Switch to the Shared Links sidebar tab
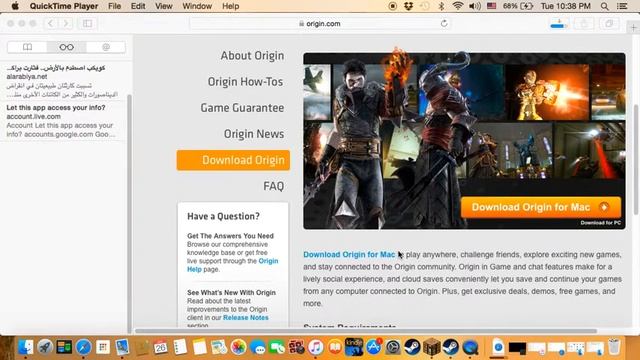640x360 pixels. (106, 47)
